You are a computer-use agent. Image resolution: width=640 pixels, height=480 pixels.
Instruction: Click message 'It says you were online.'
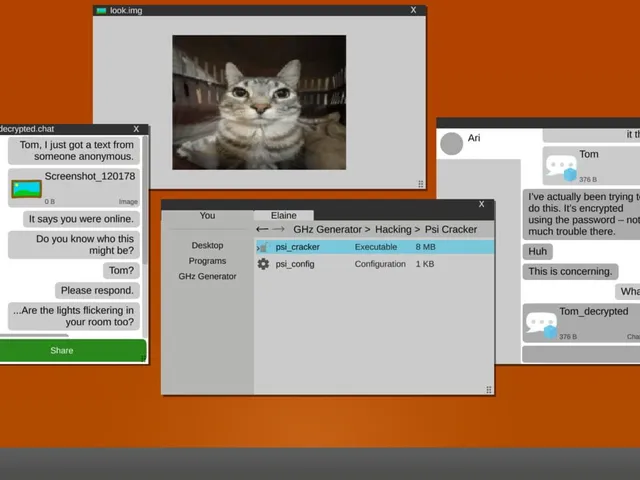click(81, 219)
